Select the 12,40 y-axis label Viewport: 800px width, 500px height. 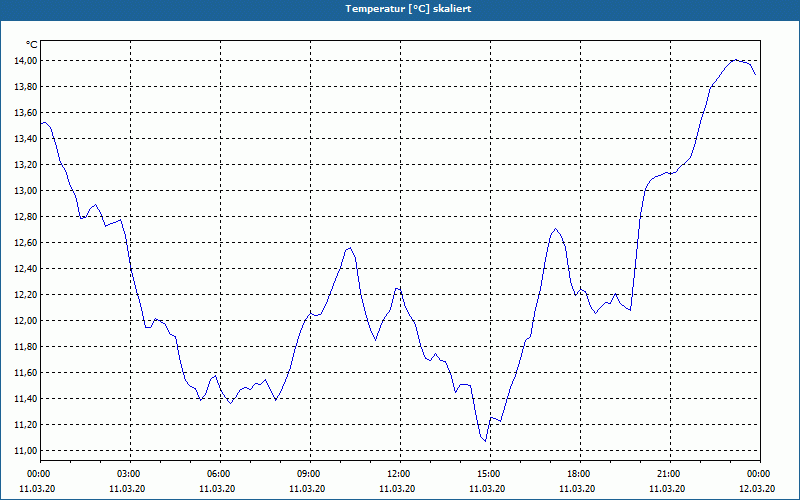point(25,269)
